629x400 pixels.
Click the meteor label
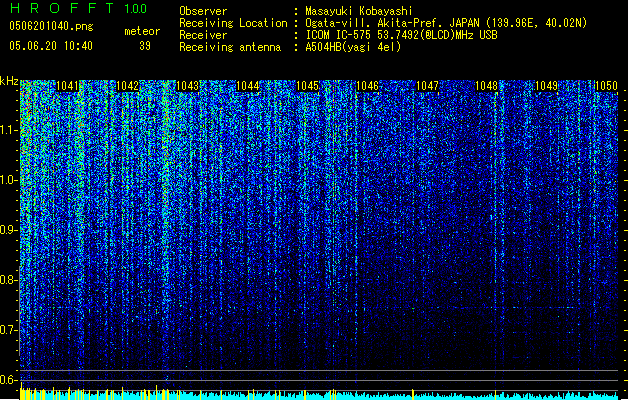click(x=142, y=31)
